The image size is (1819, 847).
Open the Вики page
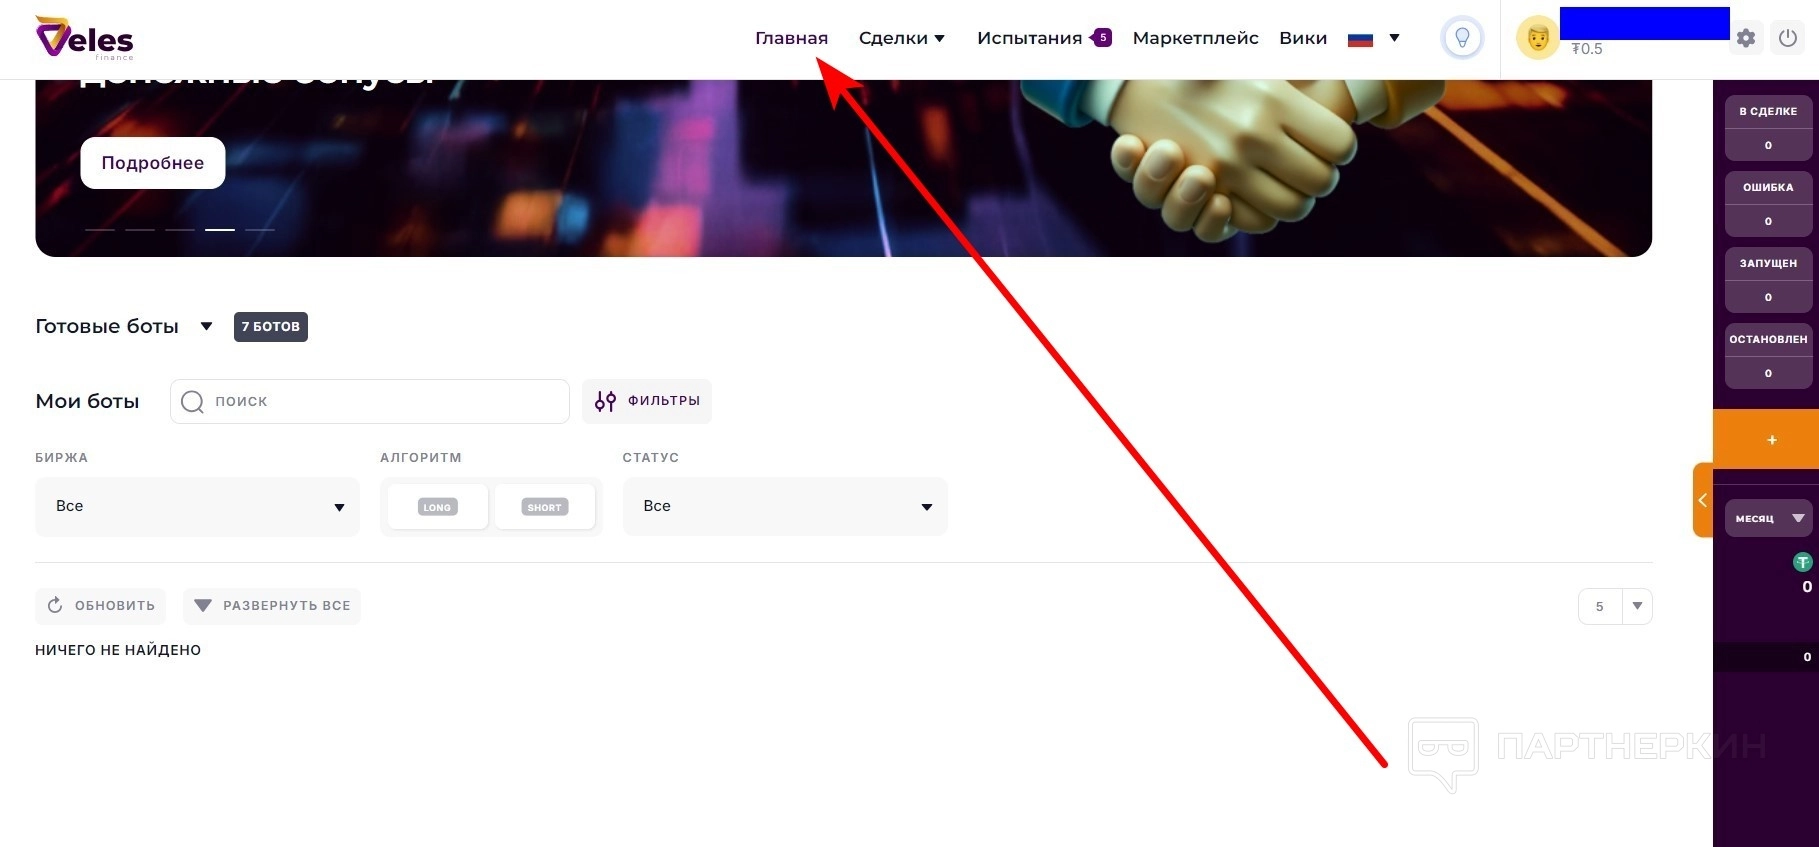1303,38
